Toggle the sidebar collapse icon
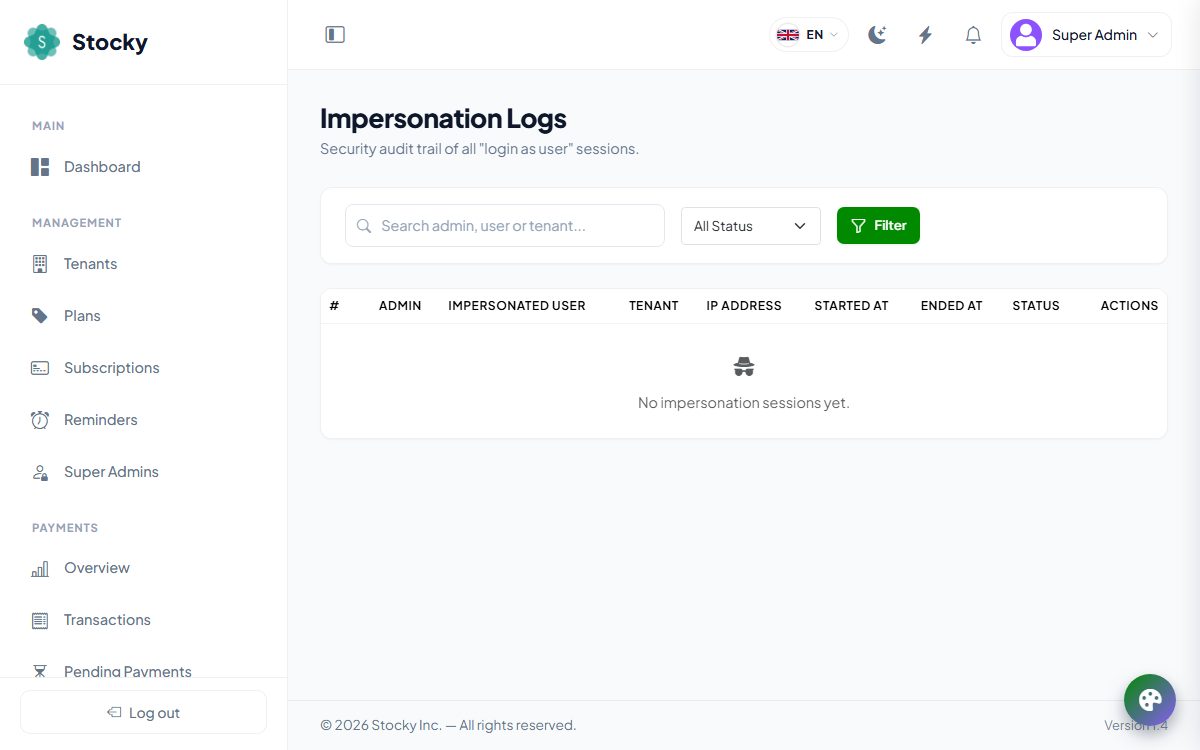 [335, 35]
